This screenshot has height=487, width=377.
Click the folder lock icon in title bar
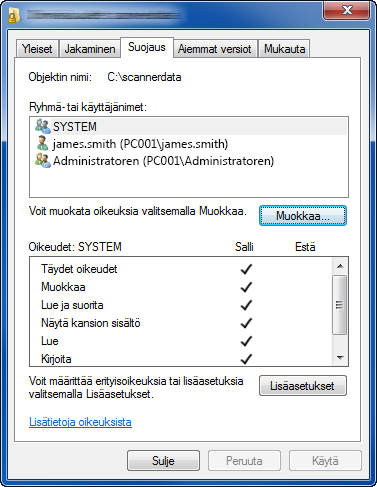point(14,15)
